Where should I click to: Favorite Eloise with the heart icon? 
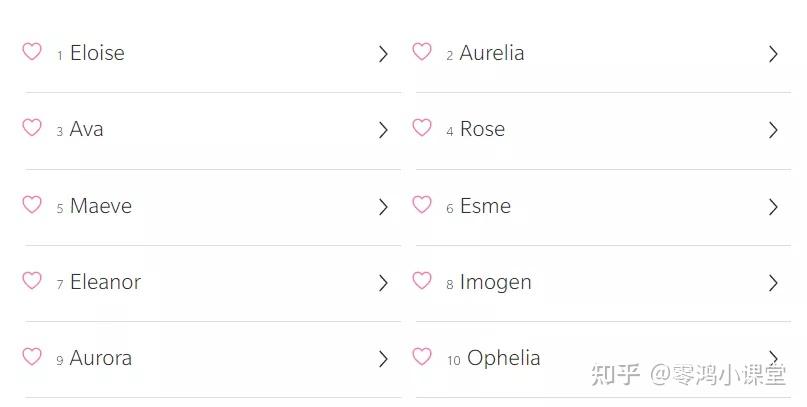pos(32,52)
